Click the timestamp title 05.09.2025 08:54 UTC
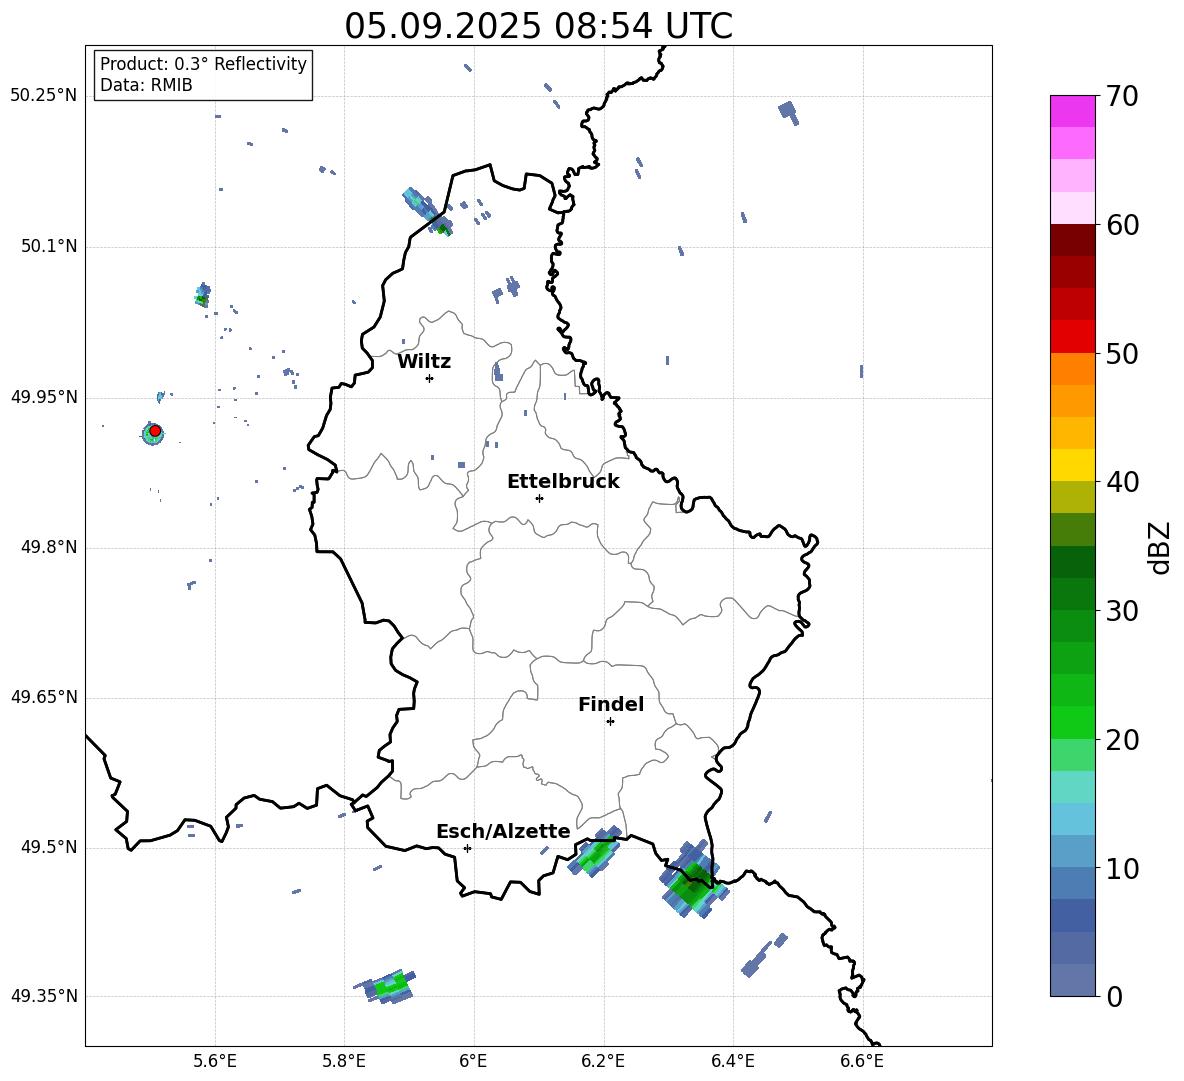This screenshot has height=1081, width=1184. click(538, 26)
